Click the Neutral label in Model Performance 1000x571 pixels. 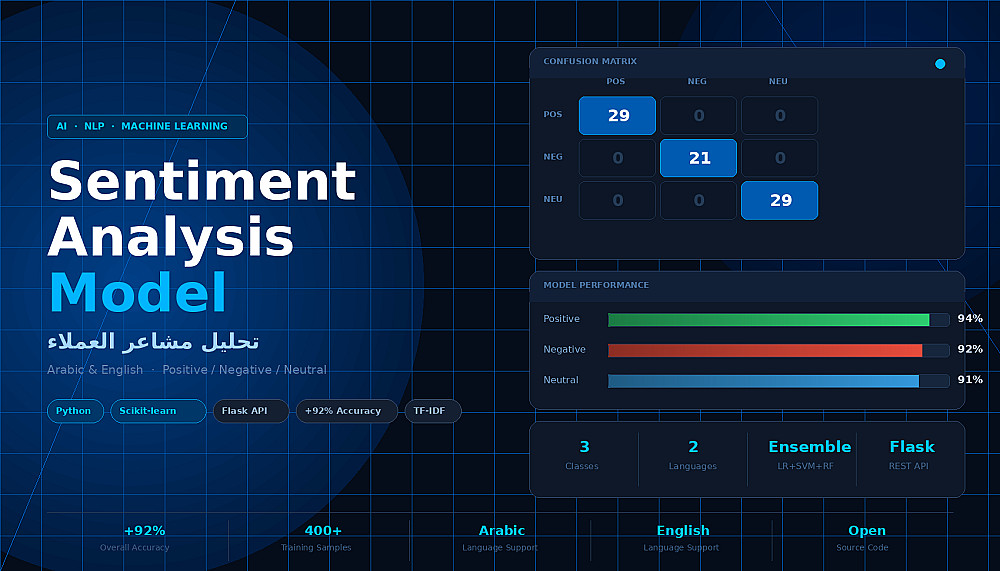click(x=561, y=380)
